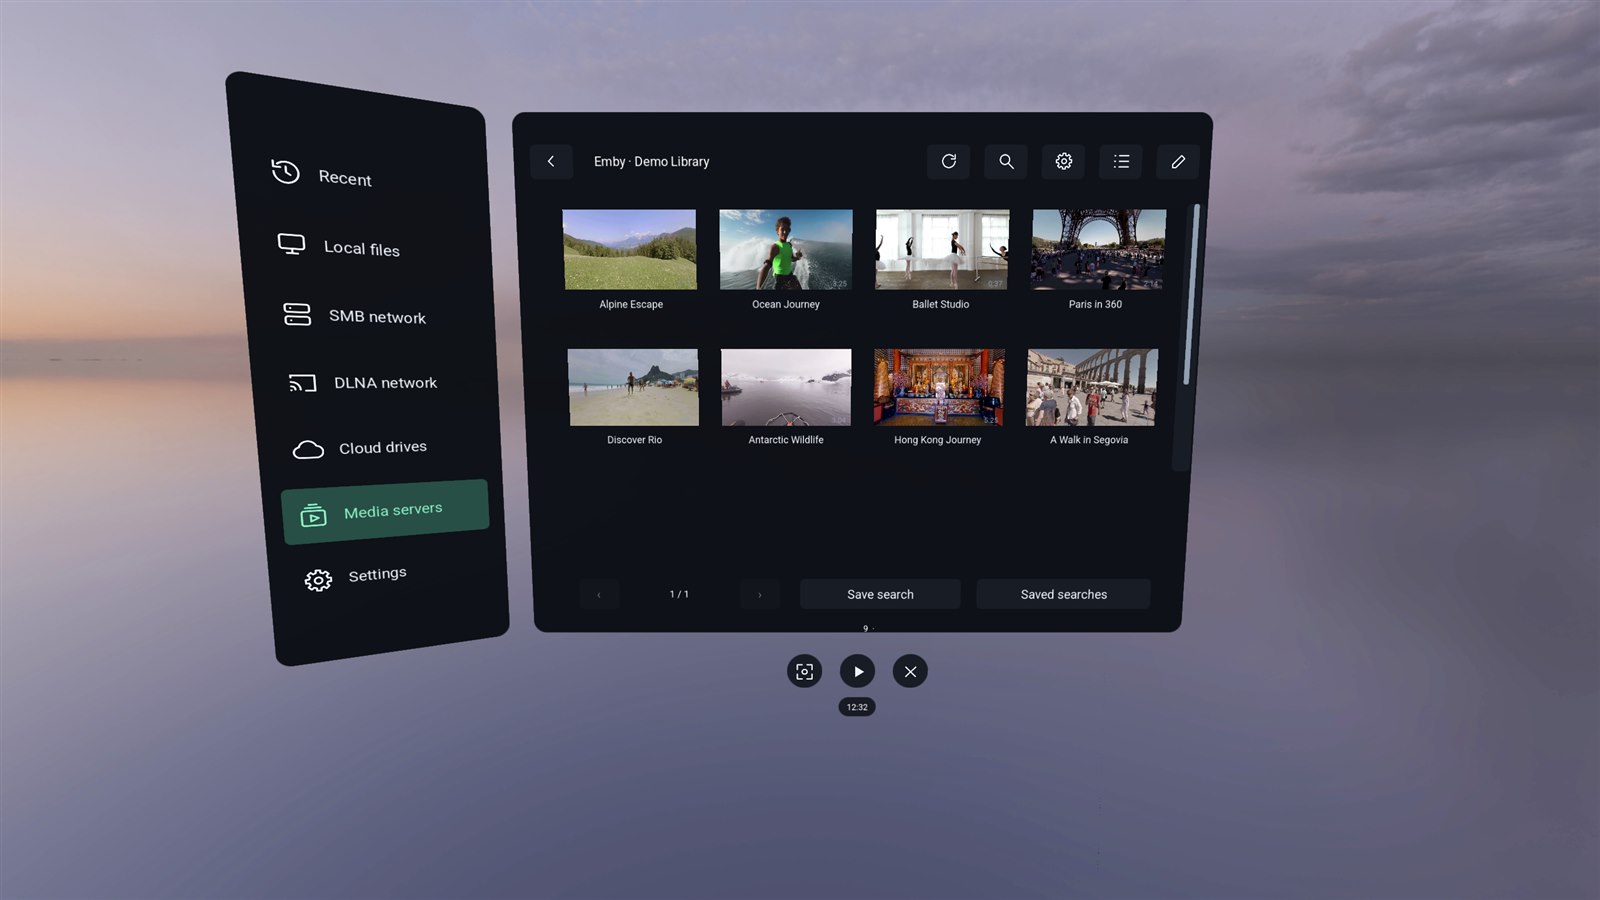Image resolution: width=1600 pixels, height=900 pixels.
Task: Click the Recent clock icon
Action: coord(285,172)
